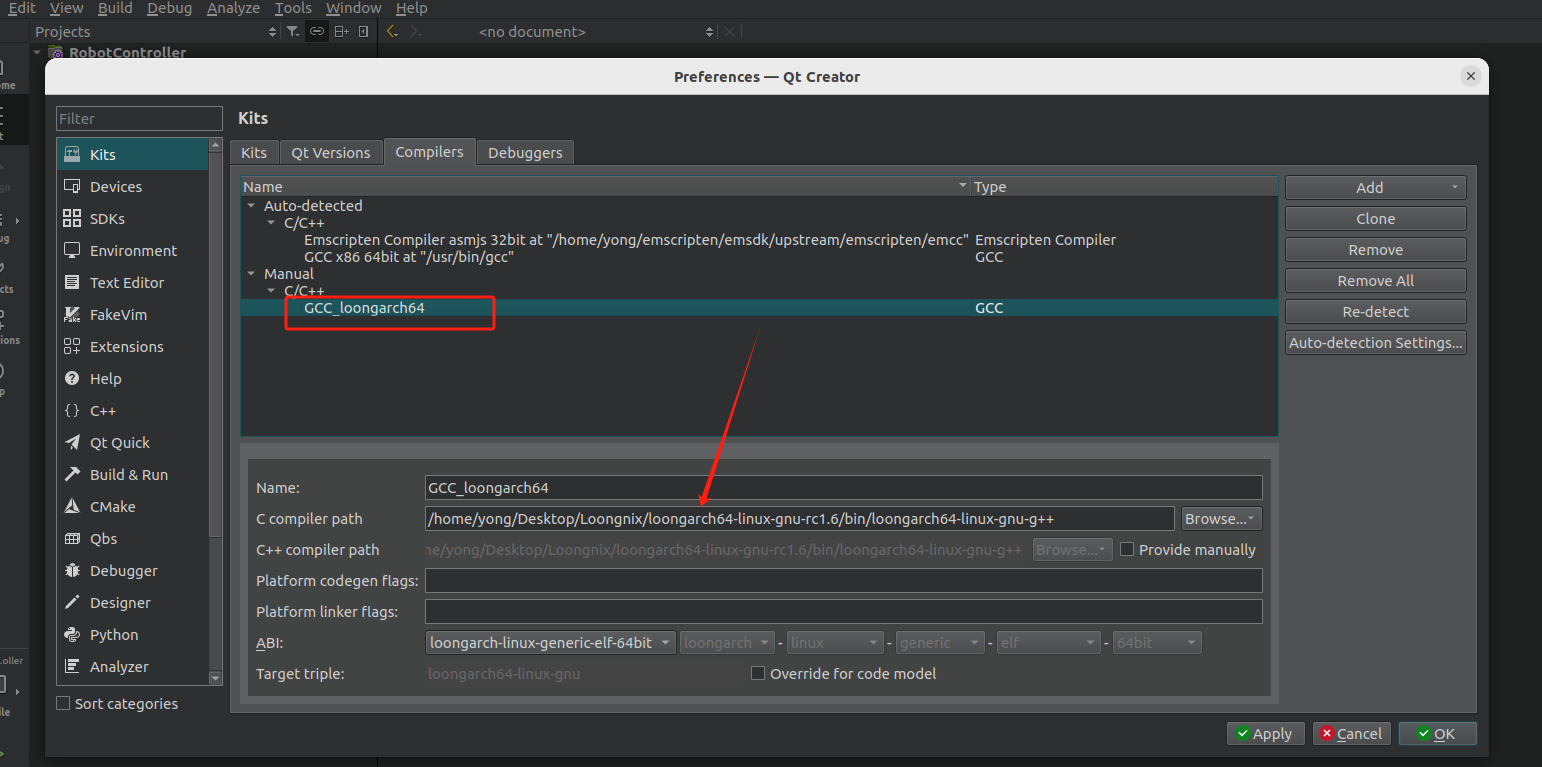
Task: Click the Apply button
Action: (1265, 734)
